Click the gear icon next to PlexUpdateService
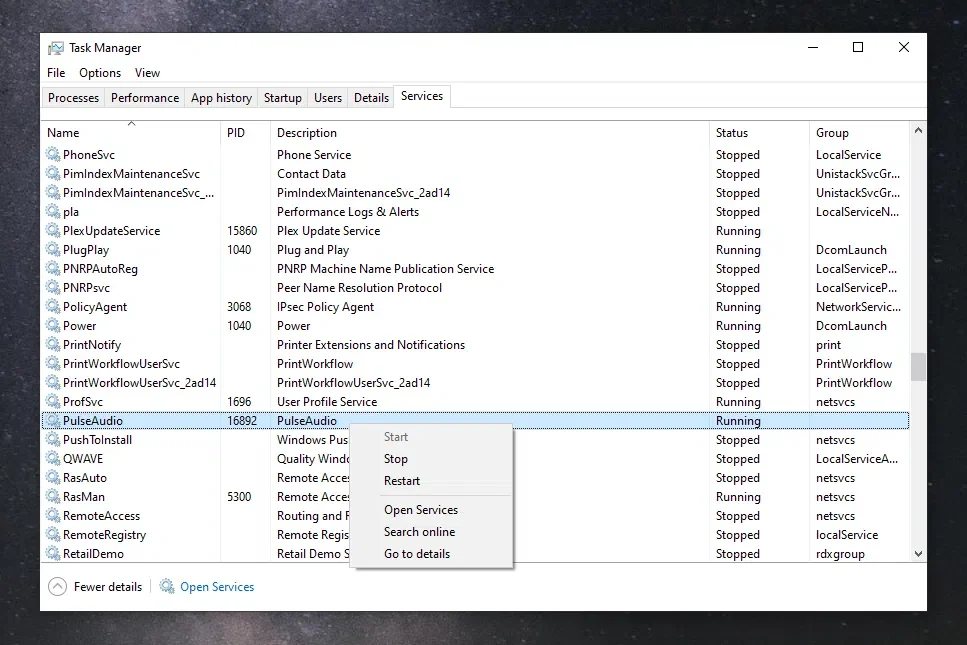 point(53,231)
